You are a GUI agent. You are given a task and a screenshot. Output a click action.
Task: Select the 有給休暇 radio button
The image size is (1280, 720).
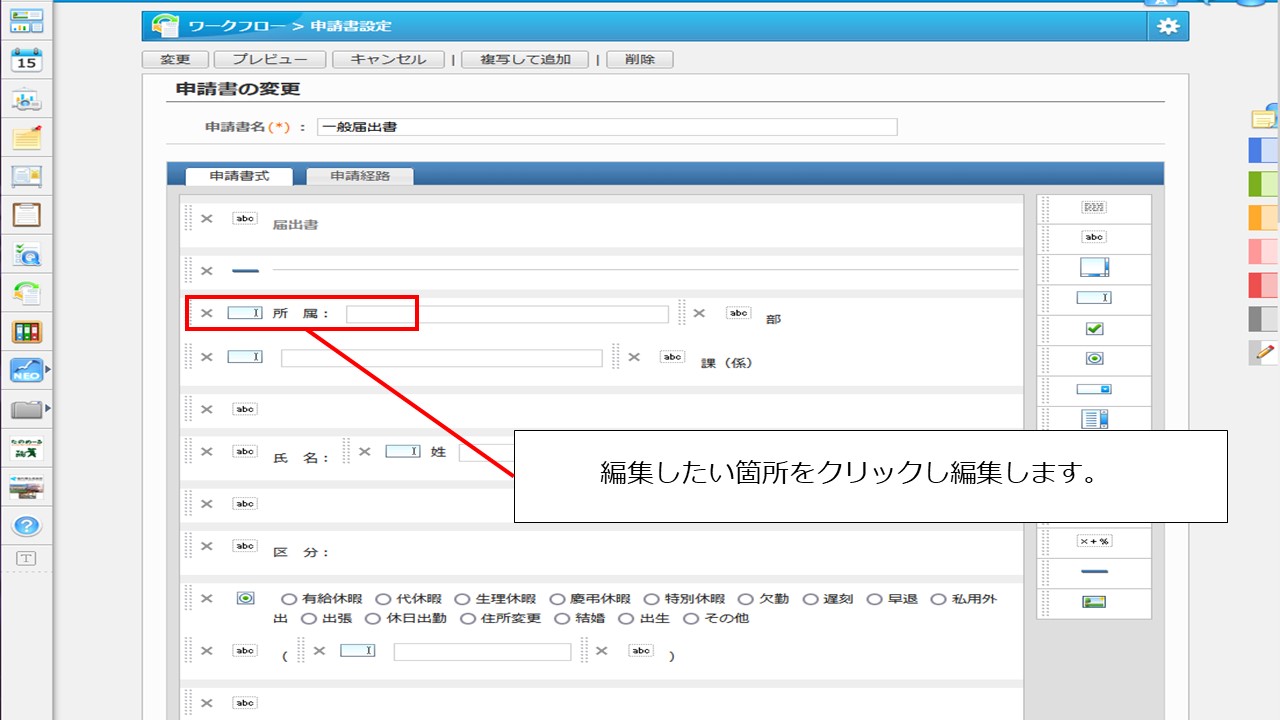[289, 599]
